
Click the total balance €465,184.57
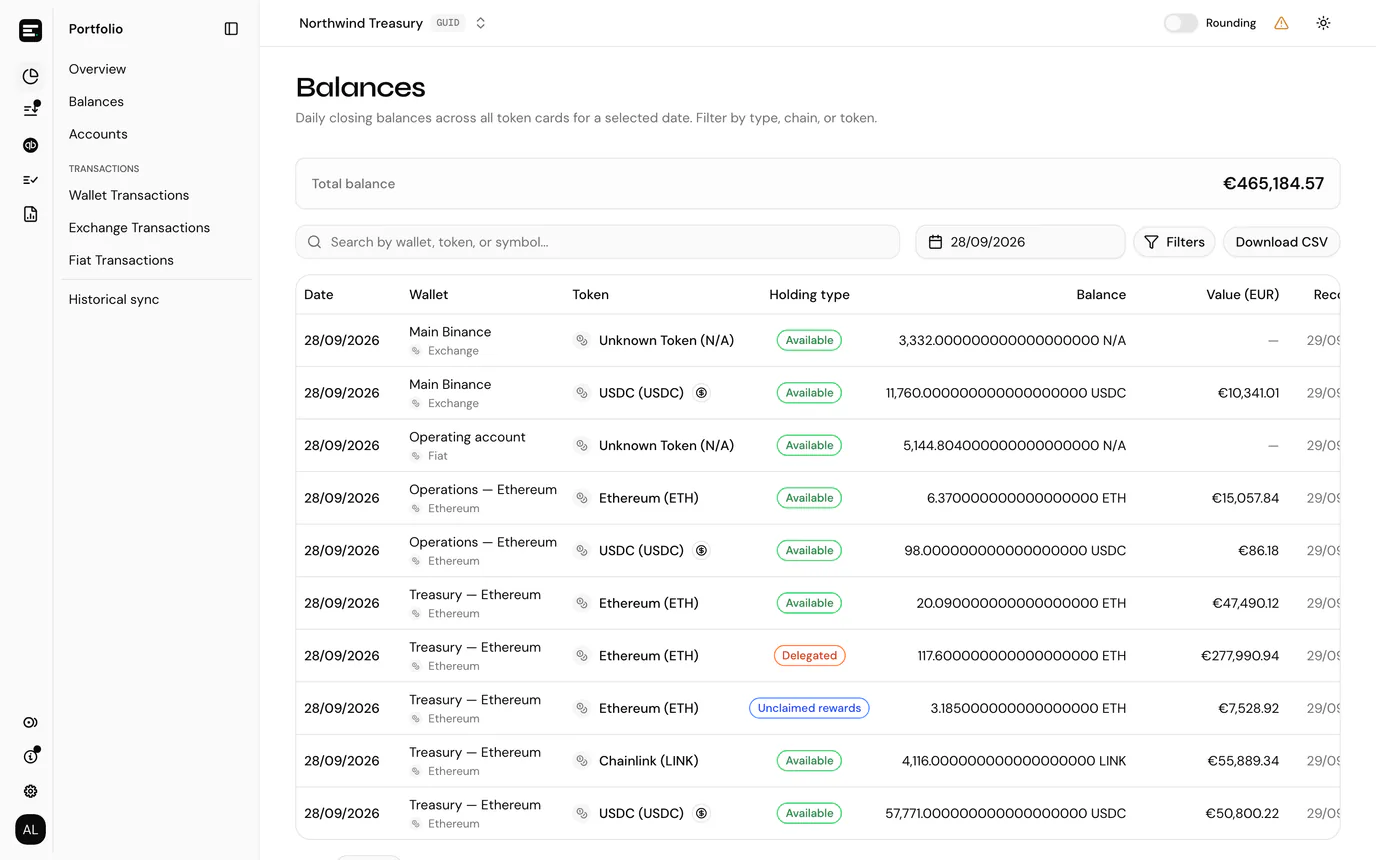[1273, 184]
